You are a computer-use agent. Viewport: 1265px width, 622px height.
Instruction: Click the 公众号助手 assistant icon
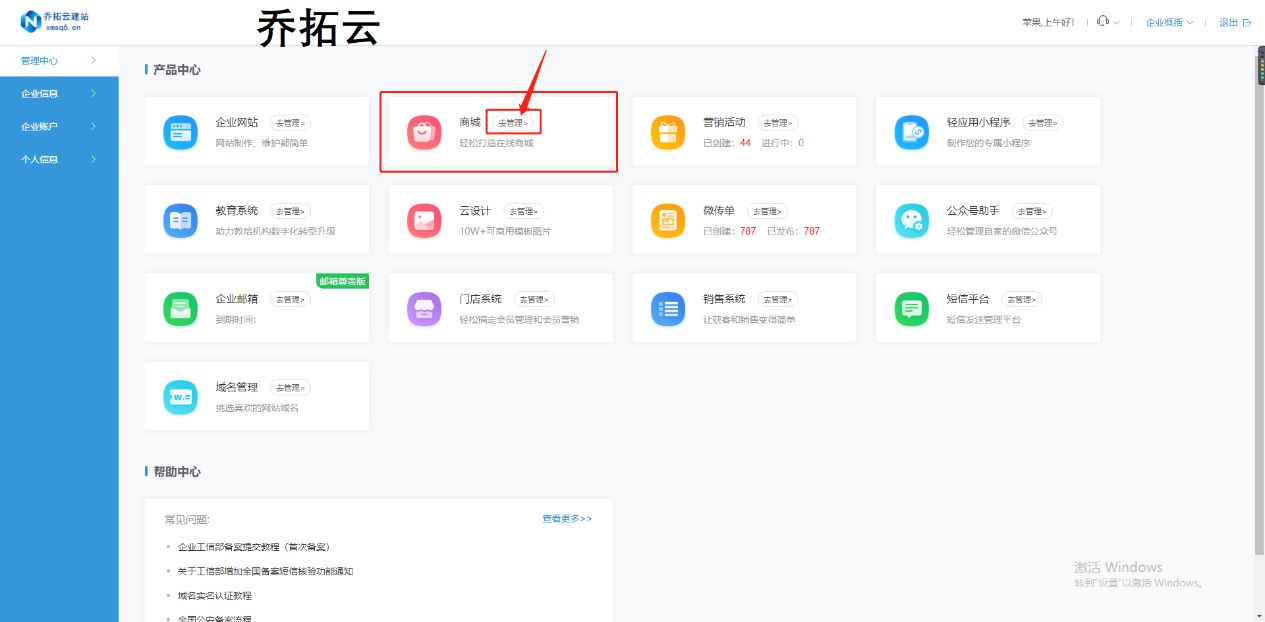[912, 219]
